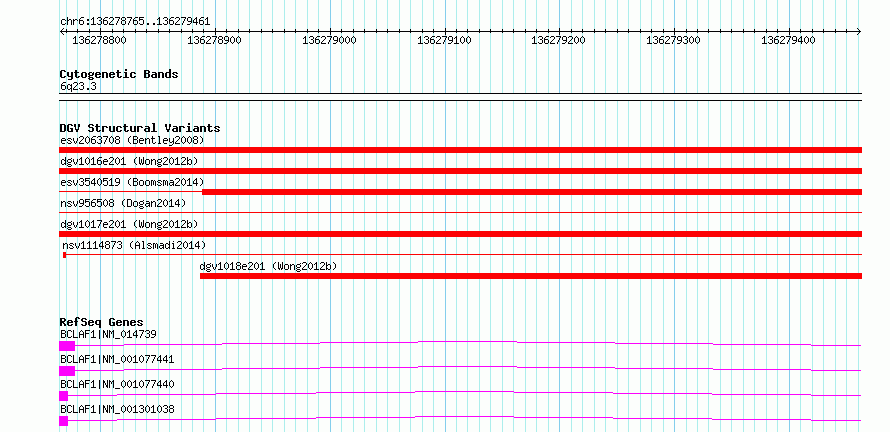Click the magenta exon block of NM_001077440
890x432 pixels.
point(64,396)
